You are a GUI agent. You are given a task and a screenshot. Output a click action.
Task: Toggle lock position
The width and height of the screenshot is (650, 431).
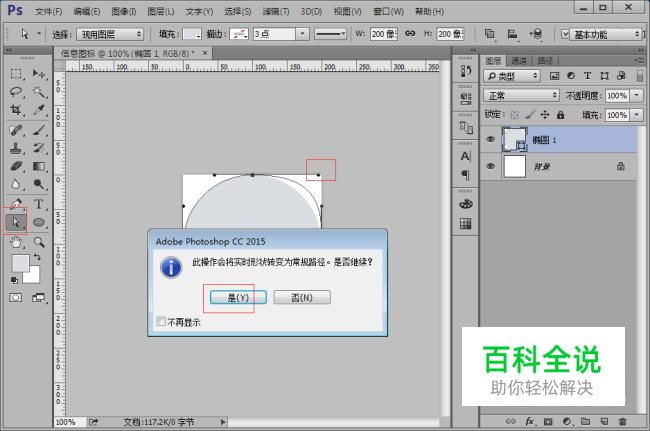click(x=545, y=115)
